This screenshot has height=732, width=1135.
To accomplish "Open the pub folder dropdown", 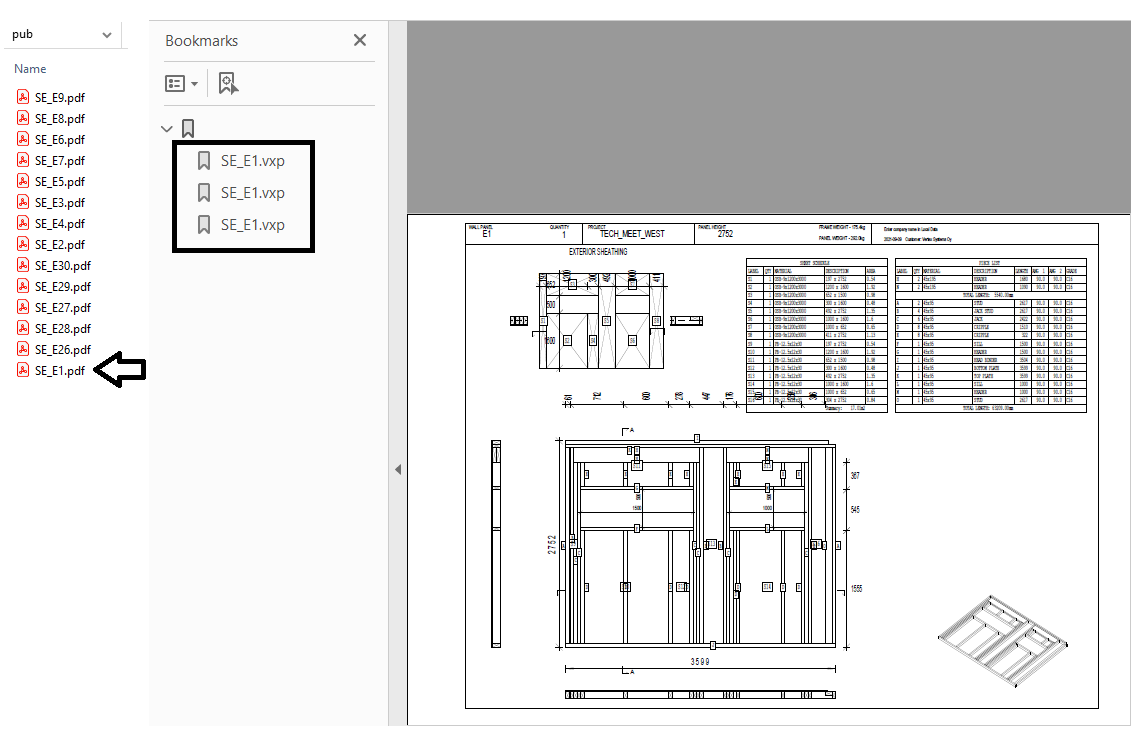I will [x=107, y=35].
